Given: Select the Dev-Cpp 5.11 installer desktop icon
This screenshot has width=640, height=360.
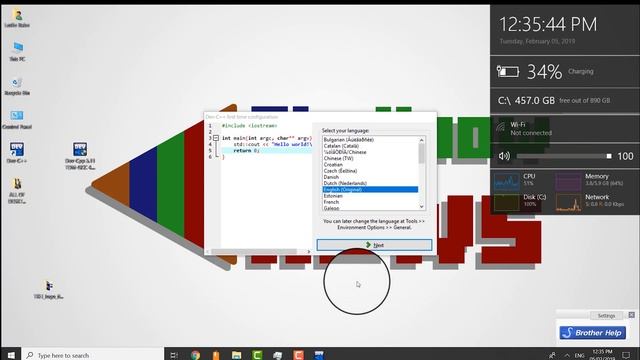Looking at the screenshot, I should (80, 156).
